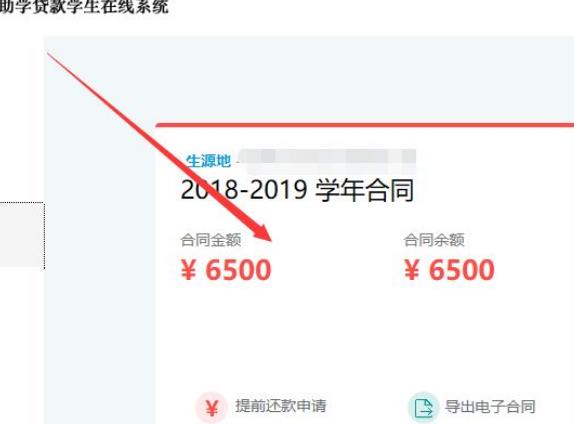Click the red bar atop the contract card
The image size is (574, 424).
coord(365,125)
